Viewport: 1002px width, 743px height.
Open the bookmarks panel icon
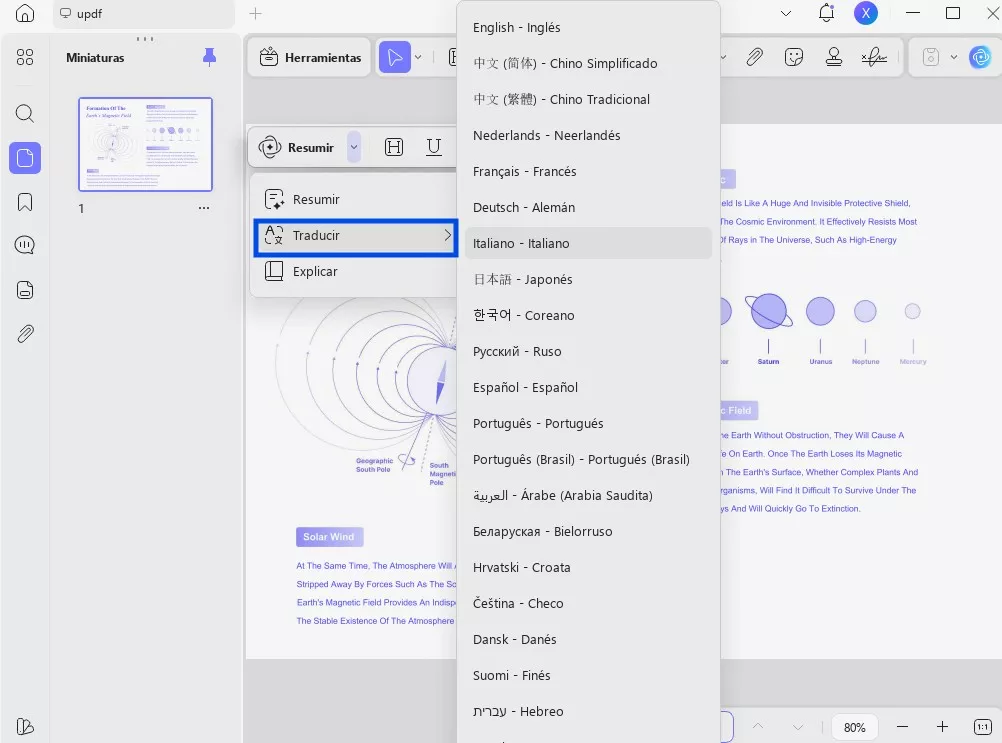[x=25, y=202]
